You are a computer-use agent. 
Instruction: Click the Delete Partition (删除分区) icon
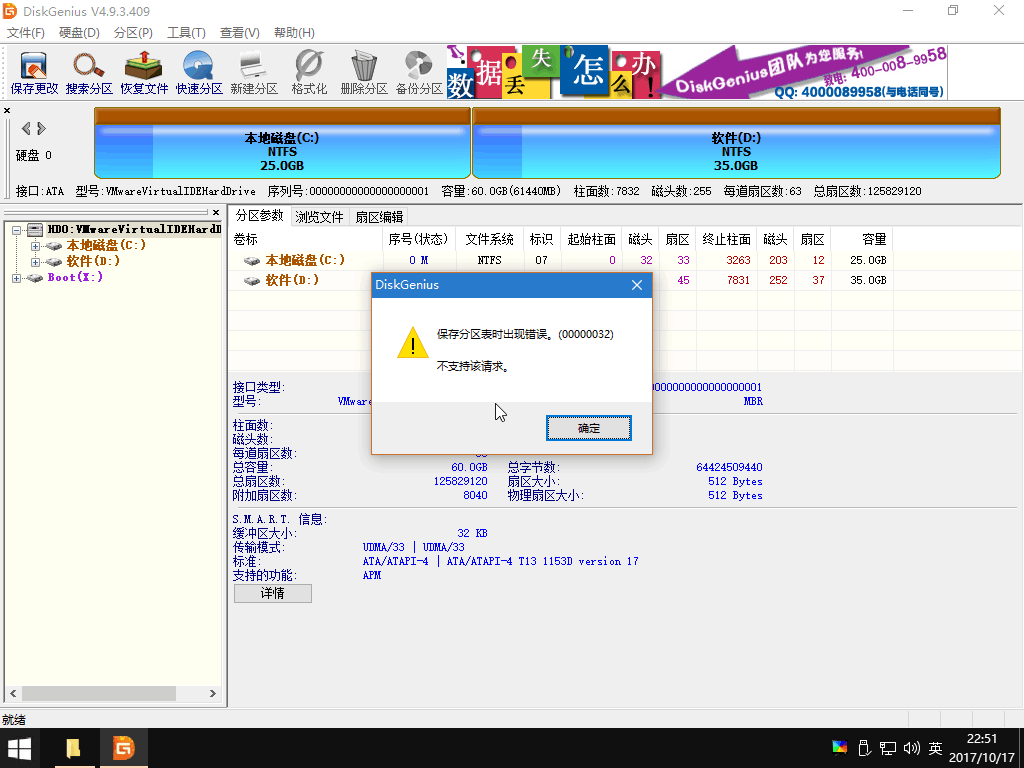[364, 72]
